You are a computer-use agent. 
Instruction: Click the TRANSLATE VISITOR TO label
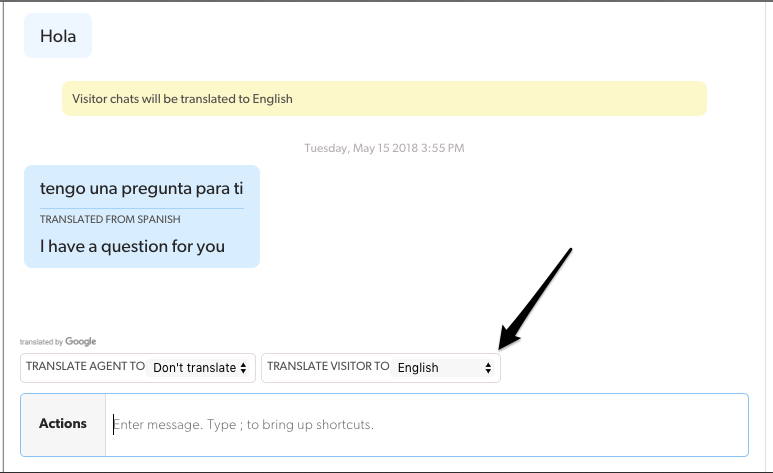pyautogui.click(x=328, y=367)
